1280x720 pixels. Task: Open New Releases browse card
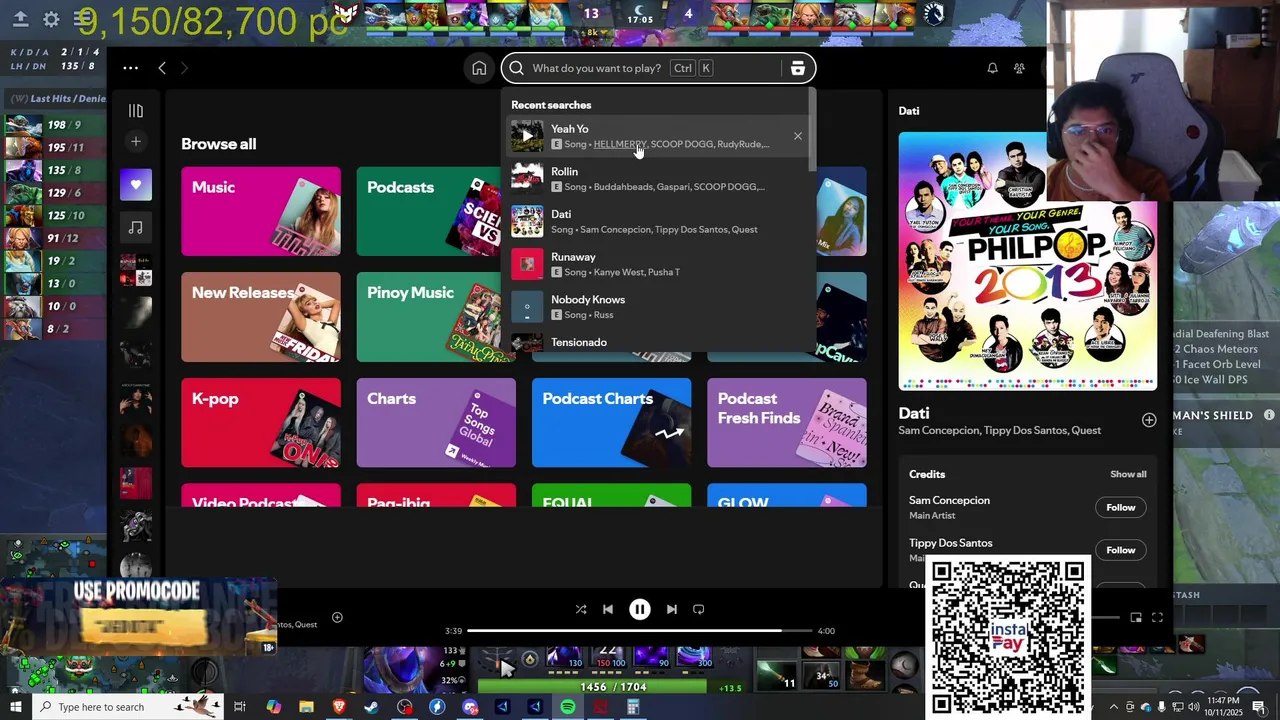pyautogui.click(x=261, y=317)
